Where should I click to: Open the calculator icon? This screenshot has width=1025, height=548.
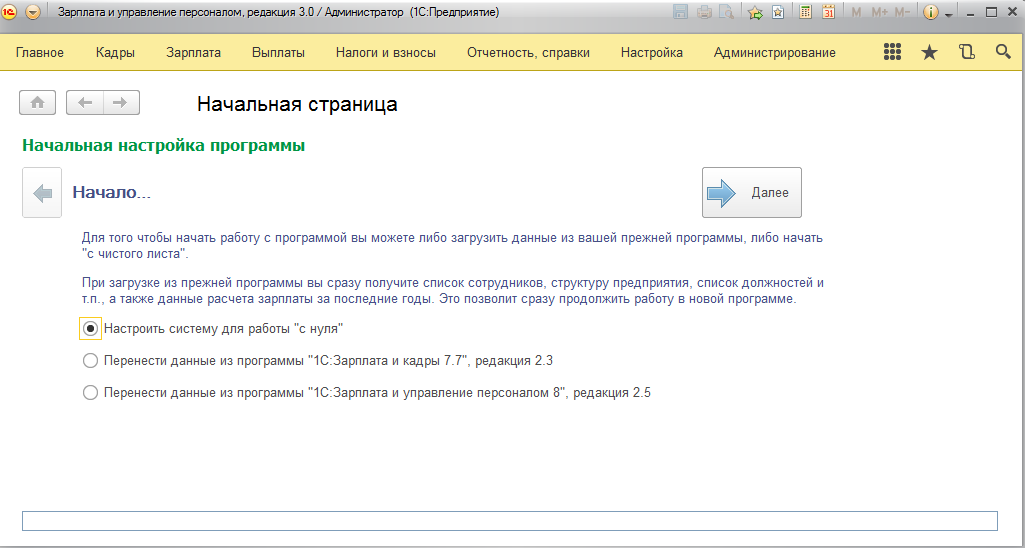pyautogui.click(x=806, y=12)
